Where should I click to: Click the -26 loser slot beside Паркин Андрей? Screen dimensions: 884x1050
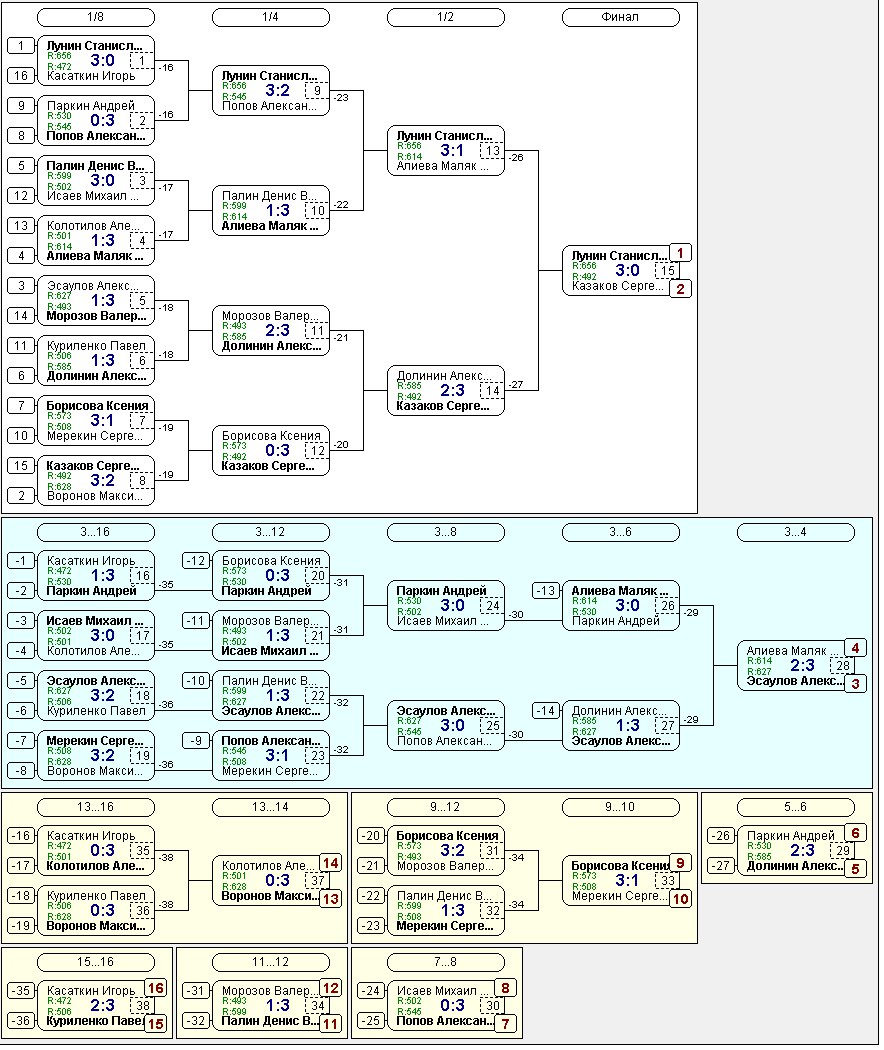721,836
